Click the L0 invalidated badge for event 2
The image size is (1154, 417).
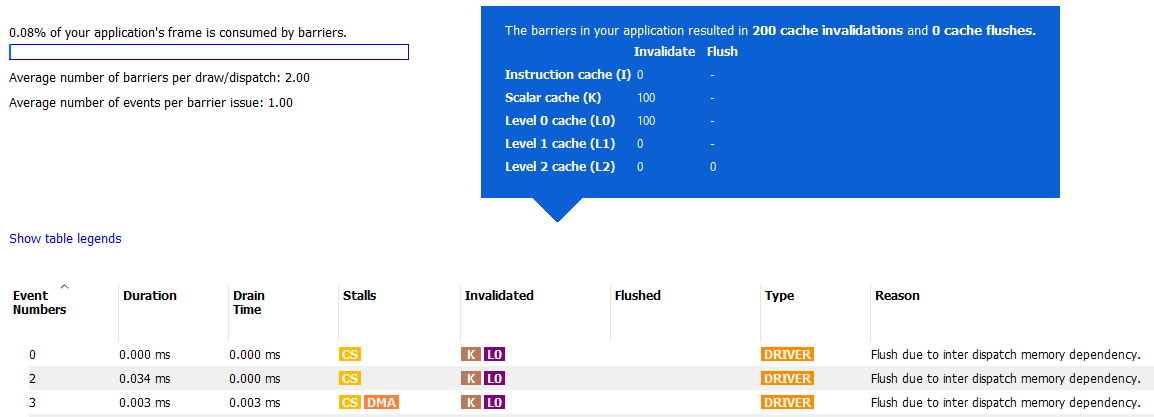tap(494, 378)
